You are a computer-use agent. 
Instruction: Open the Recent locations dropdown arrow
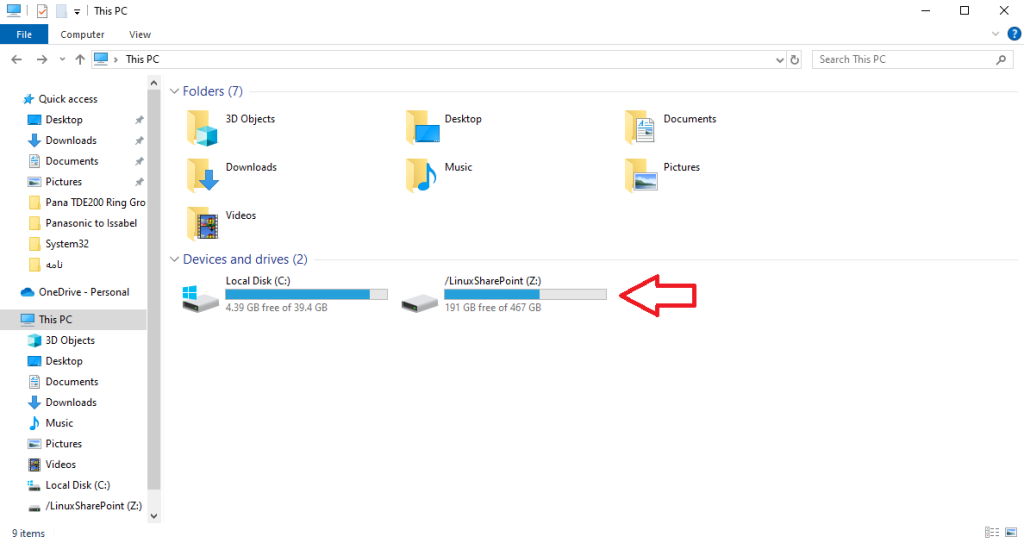62,59
